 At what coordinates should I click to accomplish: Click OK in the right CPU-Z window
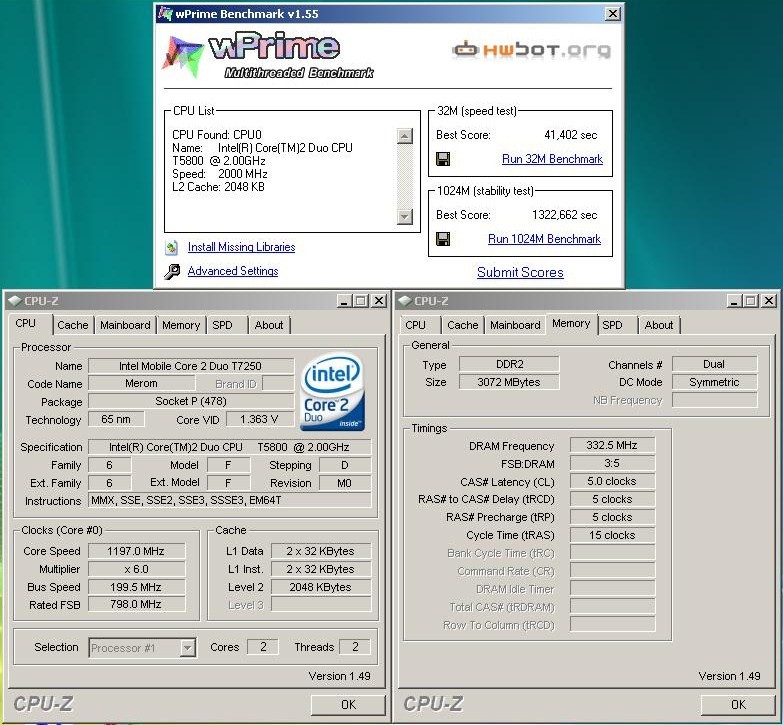pos(738,705)
